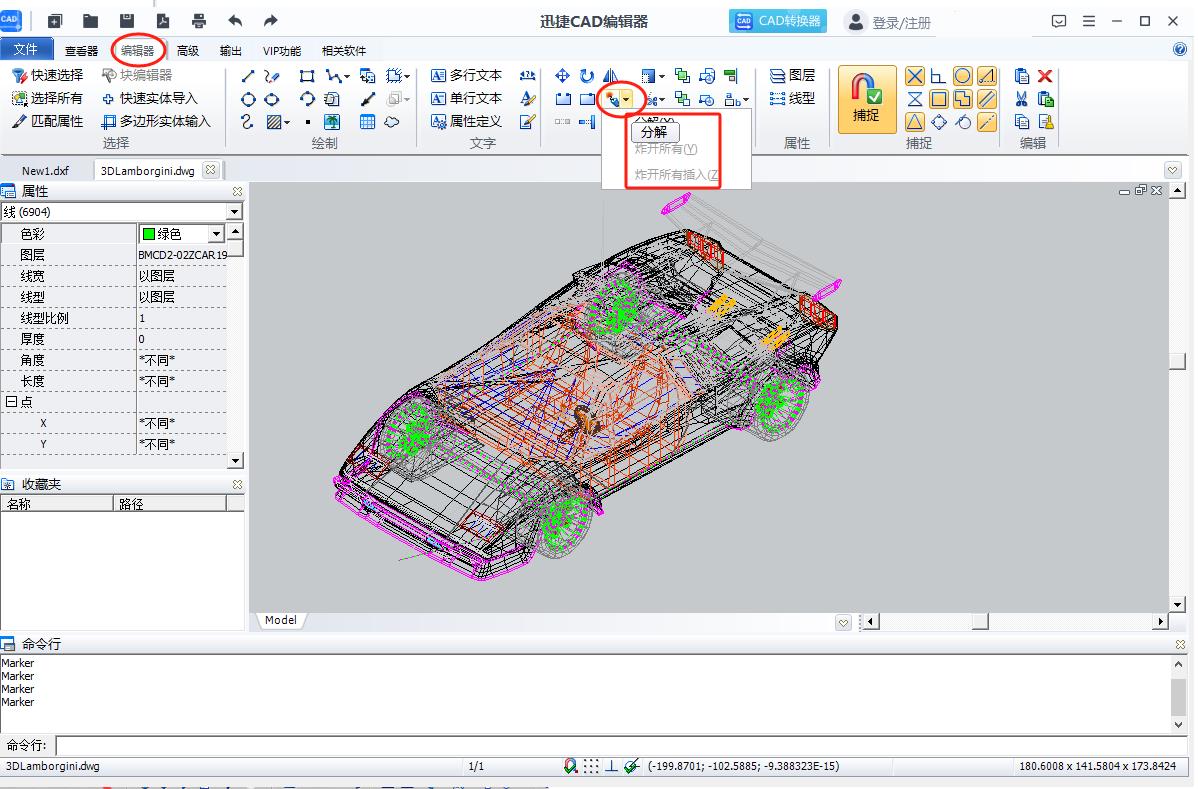
Task: Insert 多行文本 multiline text
Action: pyautogui.click(x=466, y=76)
